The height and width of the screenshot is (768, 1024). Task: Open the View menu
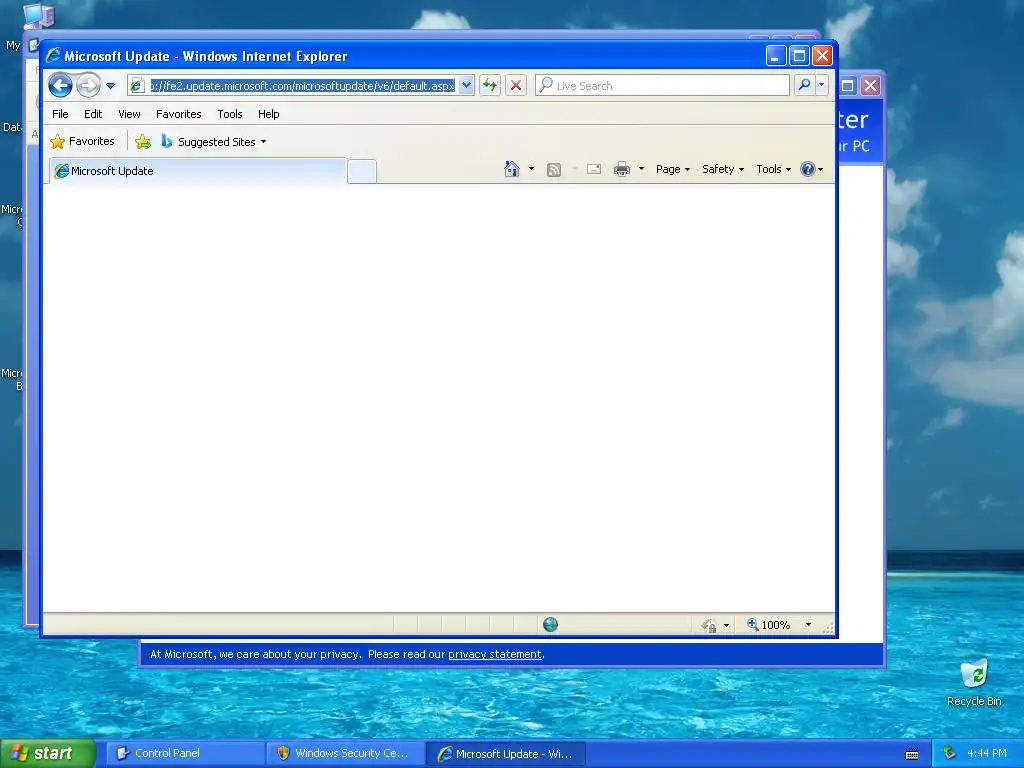[129, 114]
